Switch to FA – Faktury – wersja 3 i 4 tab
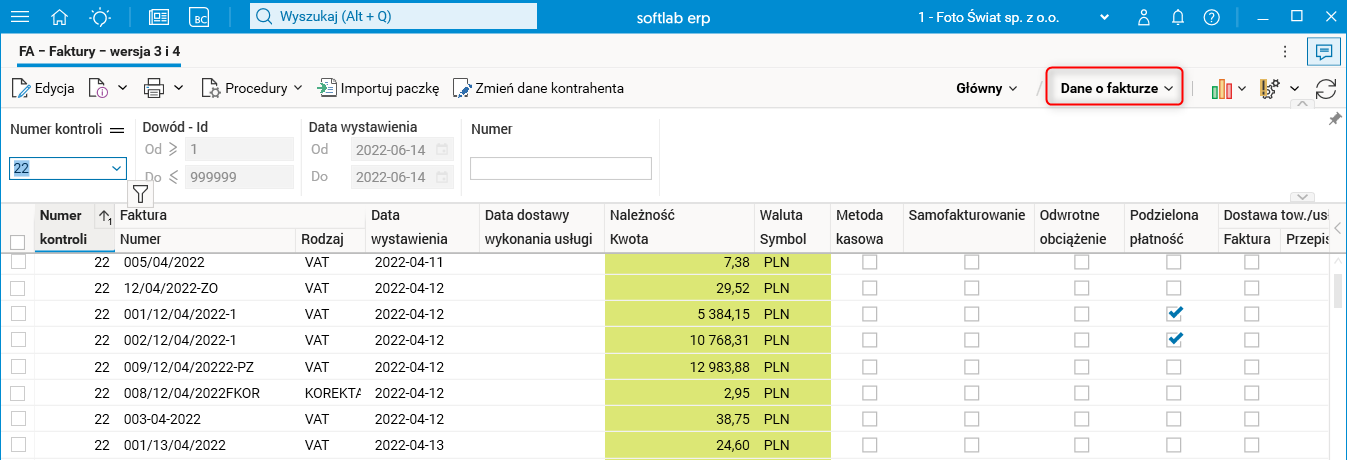Screen dimensions: 1347x460 (99, 50)
